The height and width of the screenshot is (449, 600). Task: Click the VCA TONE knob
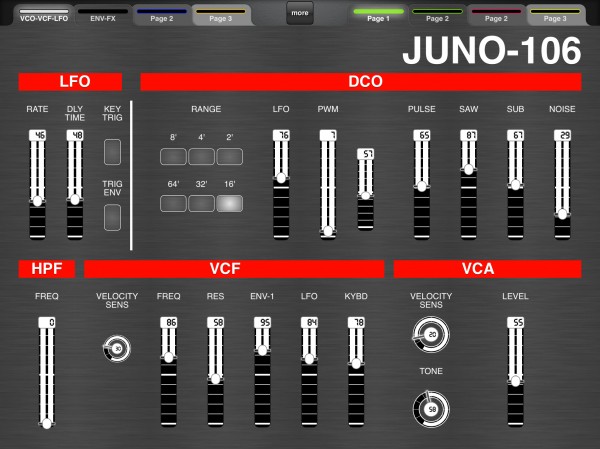(431, 409)
